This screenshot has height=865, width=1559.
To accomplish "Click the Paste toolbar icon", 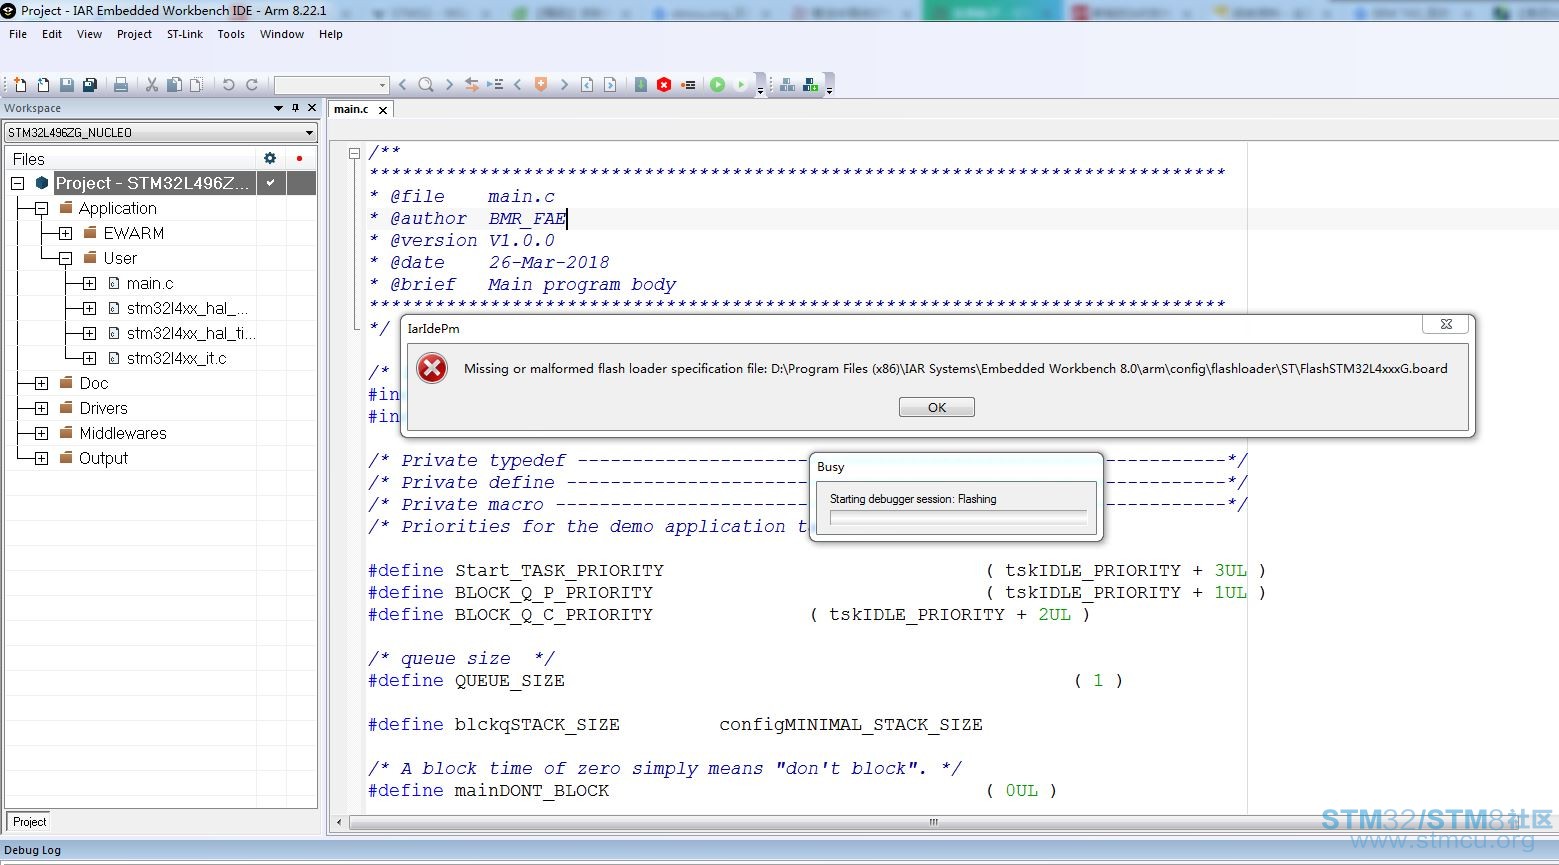I will pyautogui.click(x=196, y=85).
